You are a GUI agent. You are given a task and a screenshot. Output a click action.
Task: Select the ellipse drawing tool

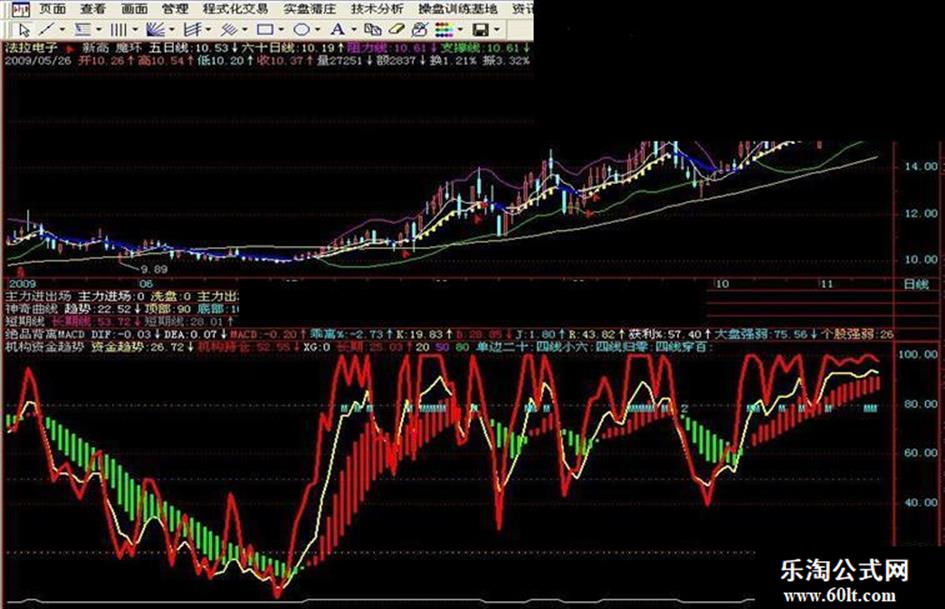click(301, 29)
